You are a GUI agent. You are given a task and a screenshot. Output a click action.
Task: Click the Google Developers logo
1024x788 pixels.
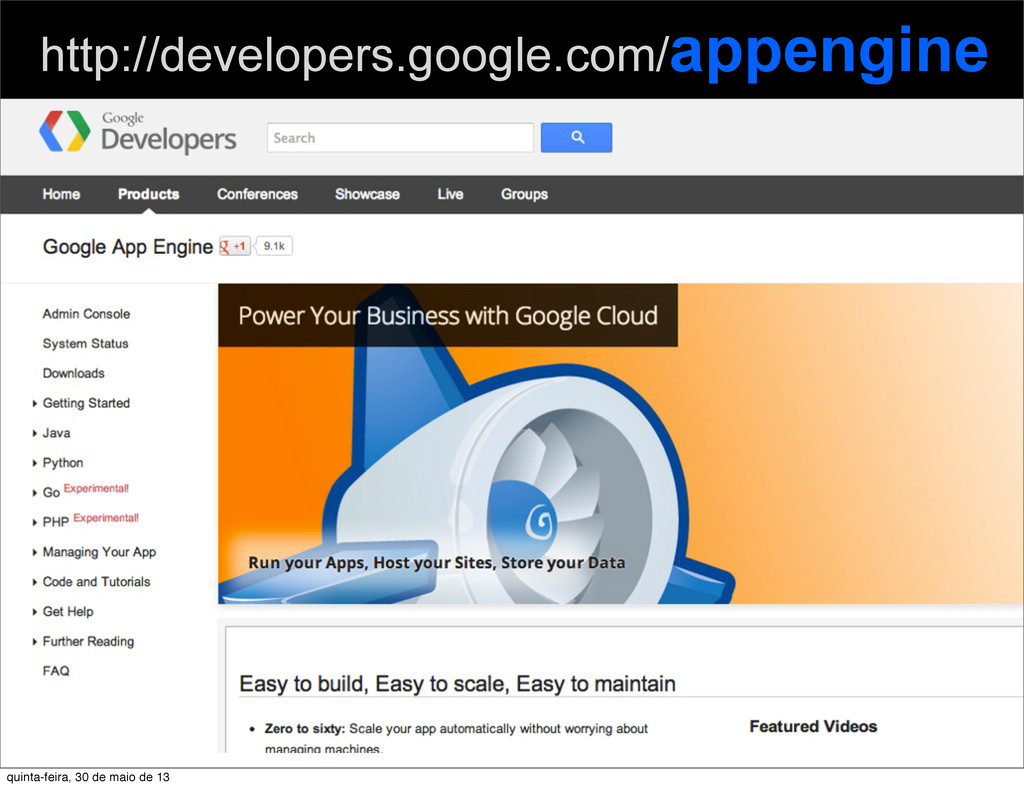tap(138, 133)
